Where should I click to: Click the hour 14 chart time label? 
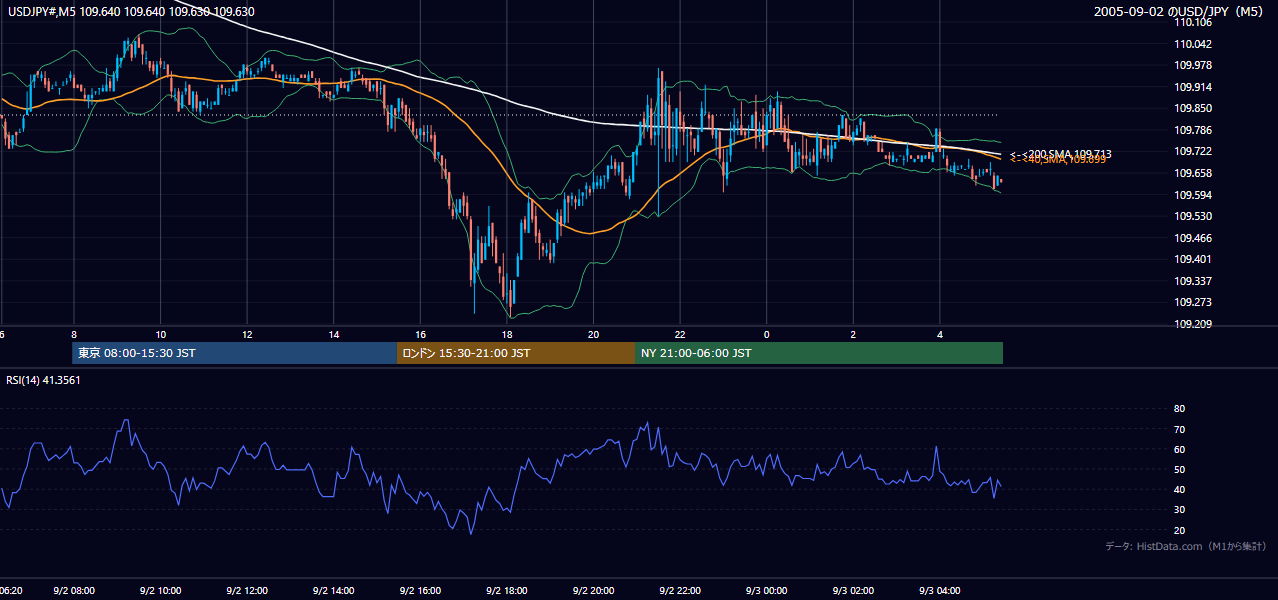pyautogui.click(x=334, y=334)
